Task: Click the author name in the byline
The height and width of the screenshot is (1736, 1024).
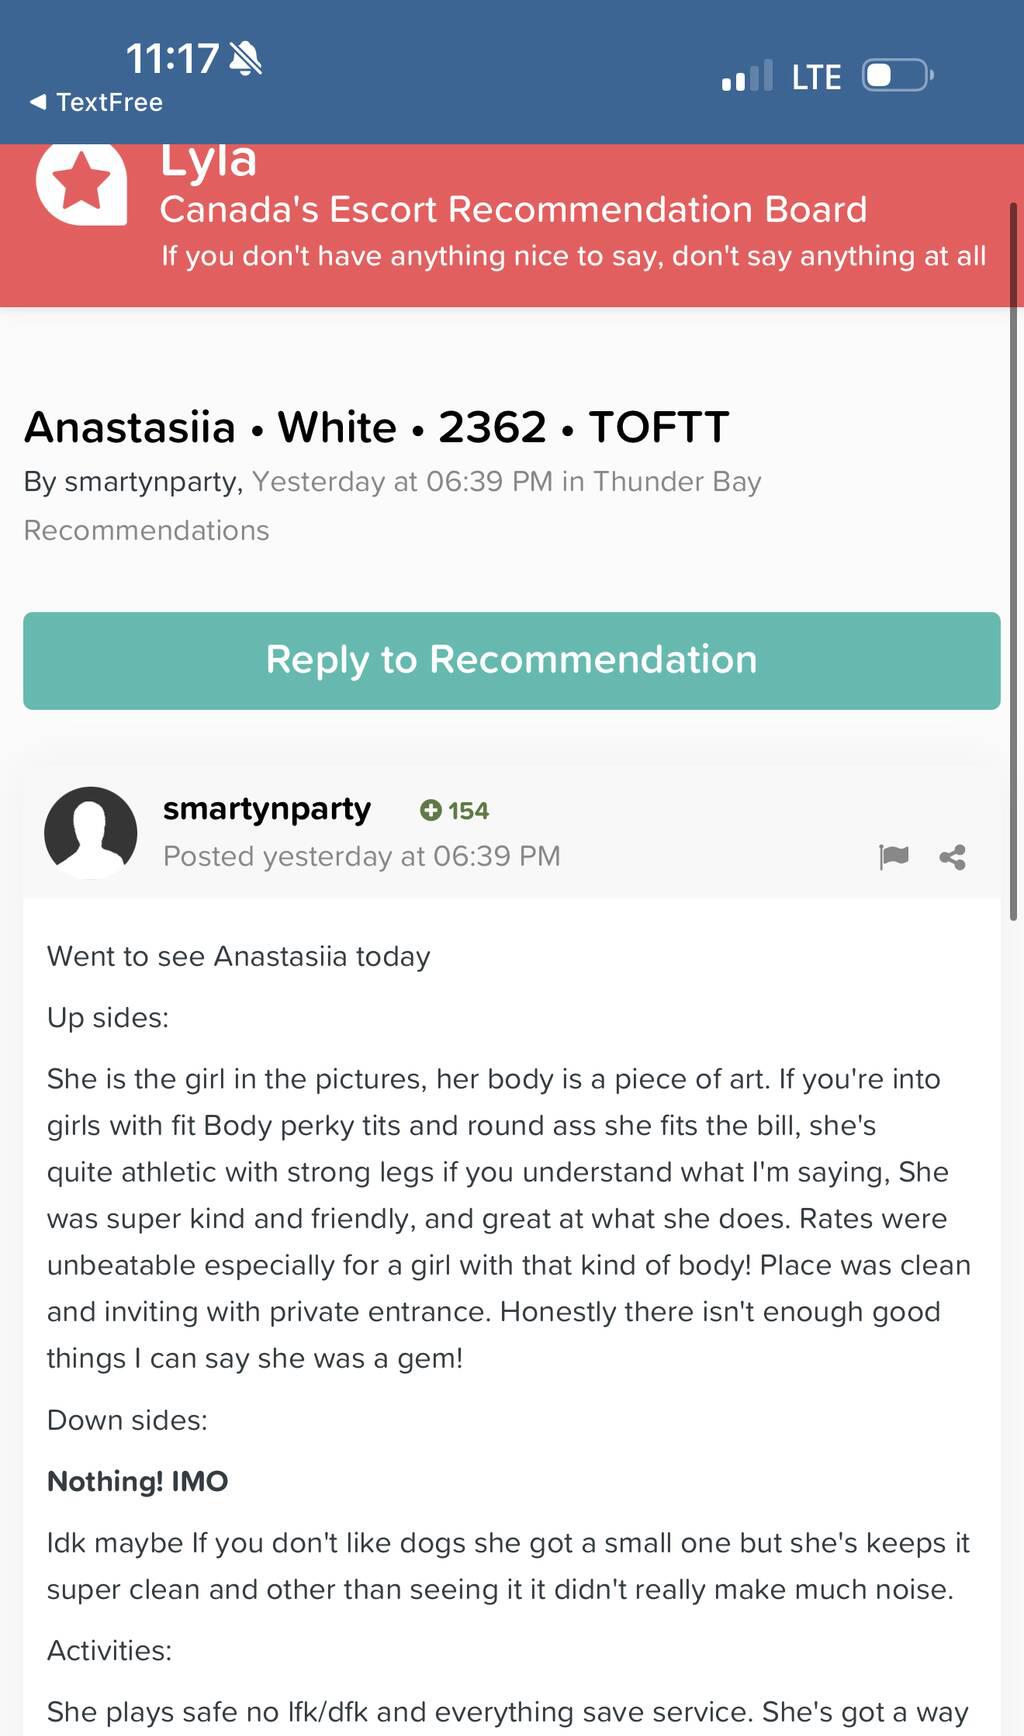Action: coord(151,482)
